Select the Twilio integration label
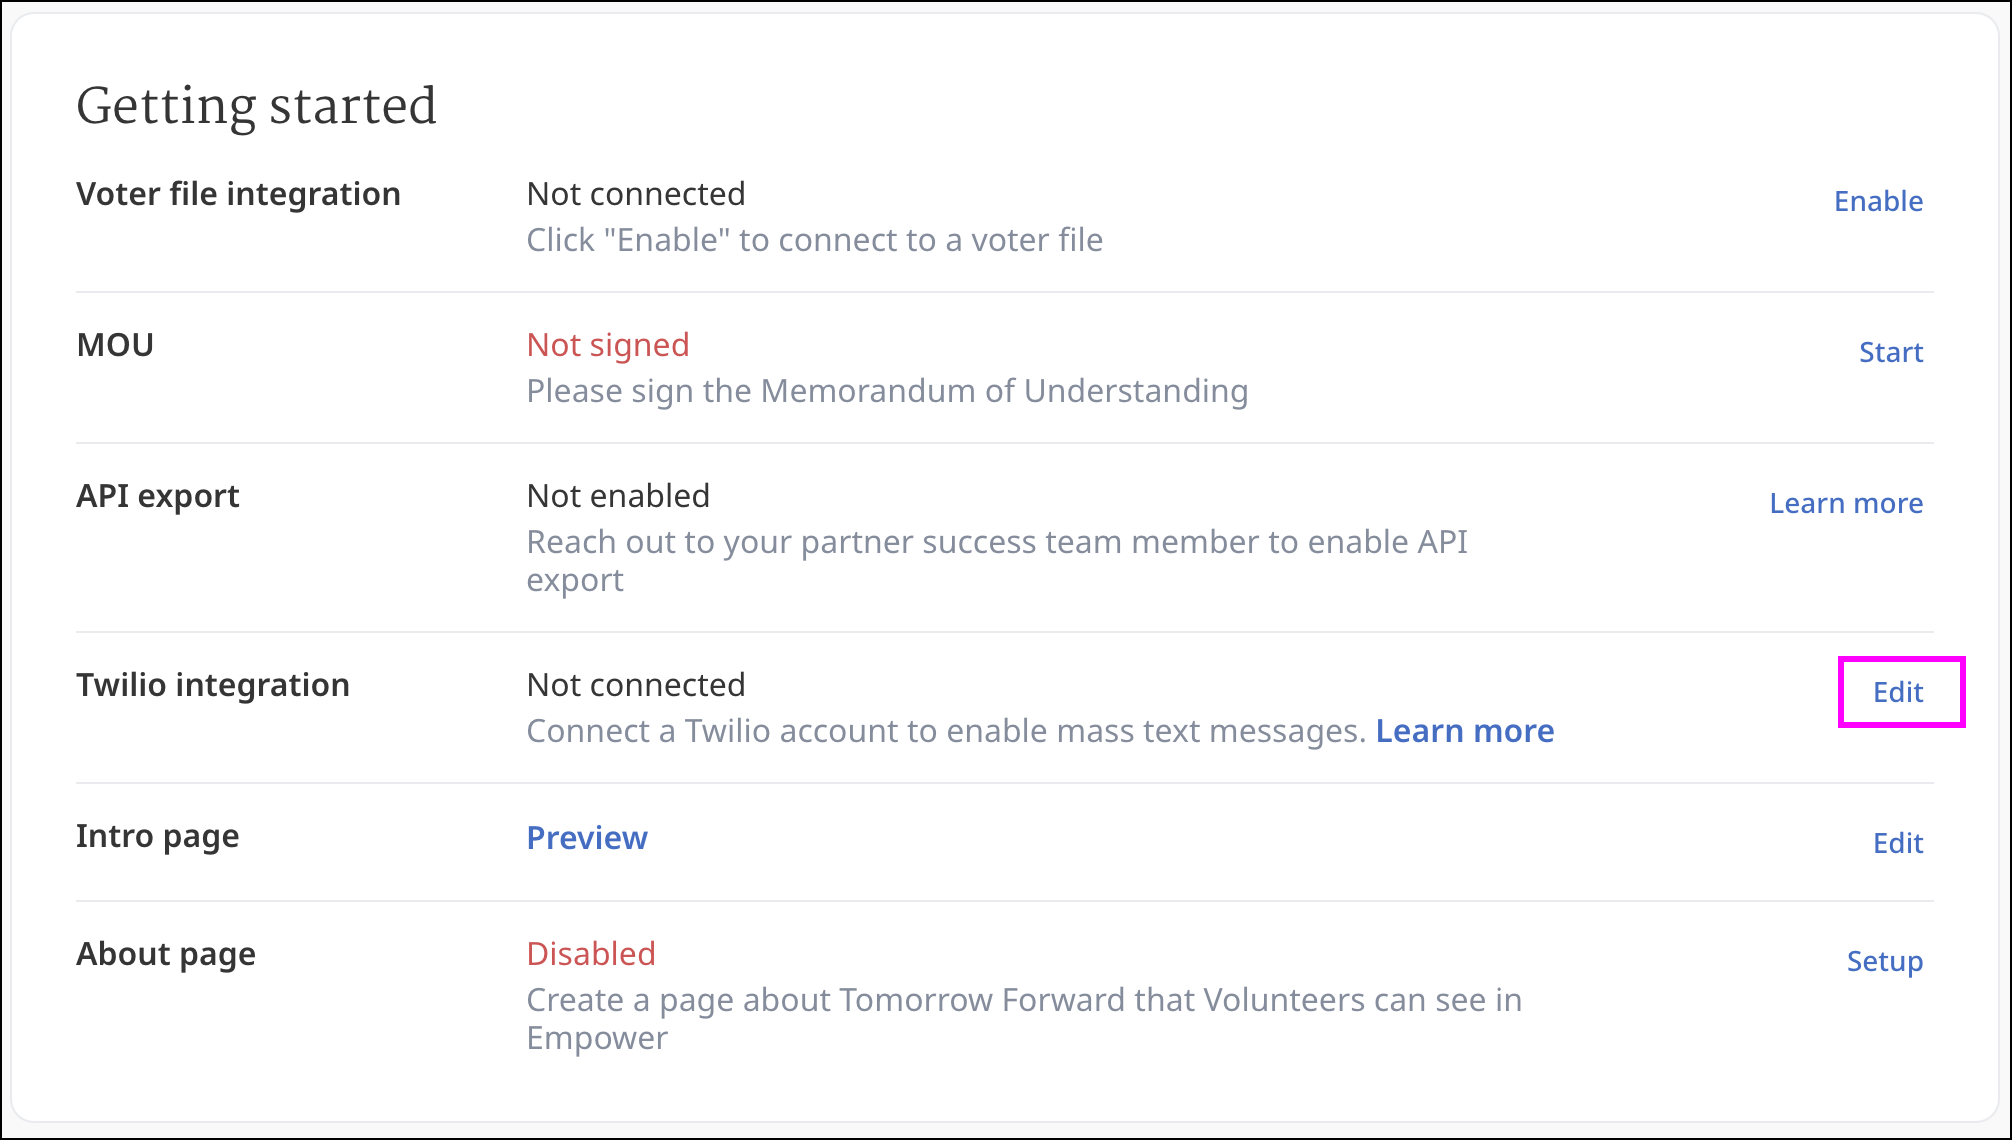The image size is (2012, 1140). click(x=213, y=685)
